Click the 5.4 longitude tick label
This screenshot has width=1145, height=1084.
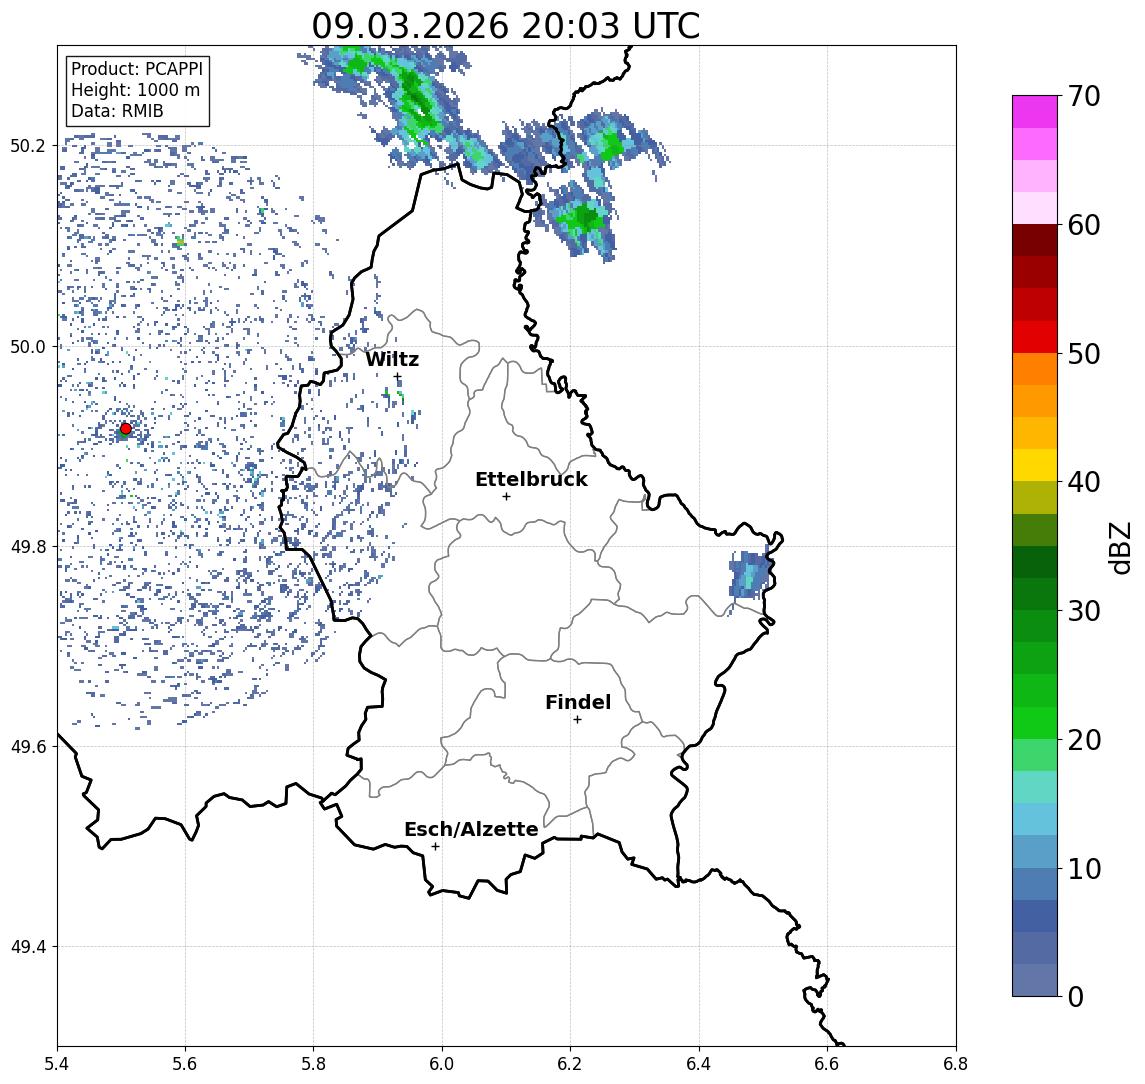pyautogui.click(x=57, y=1064)
